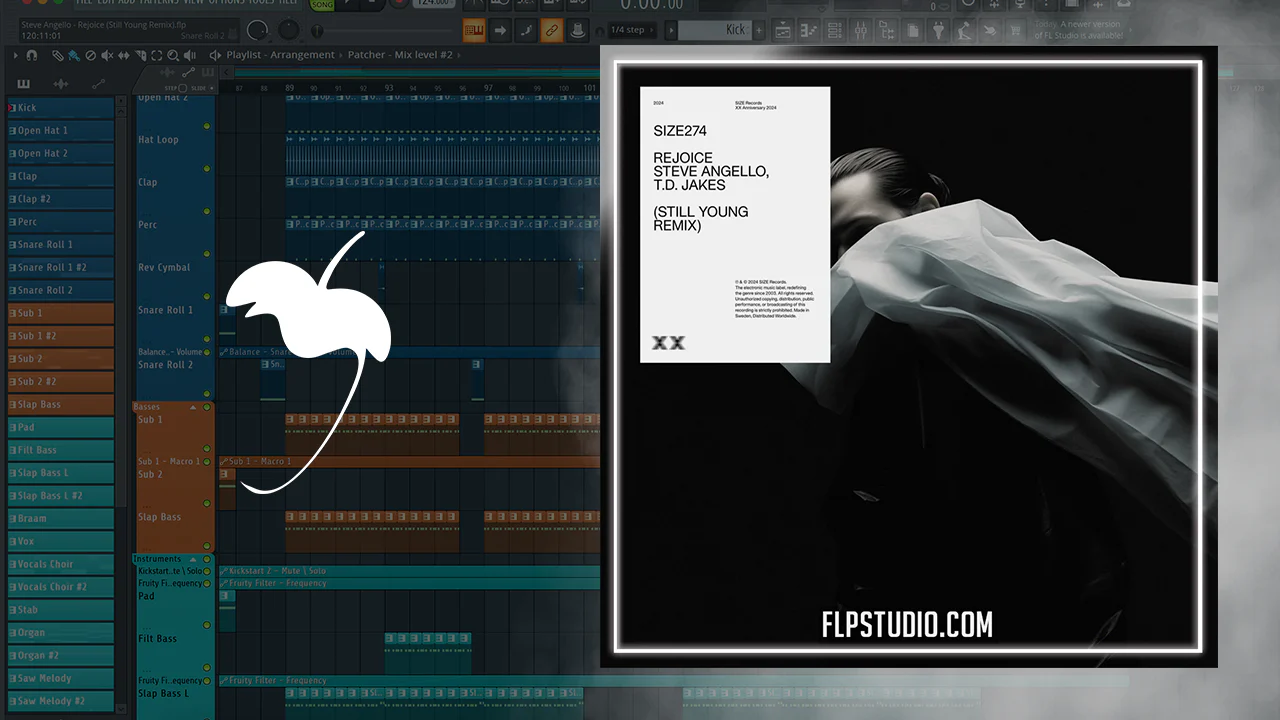Click the main volume knob
This screenshot has width=1280, height=720.
click(x=258, y=30)
